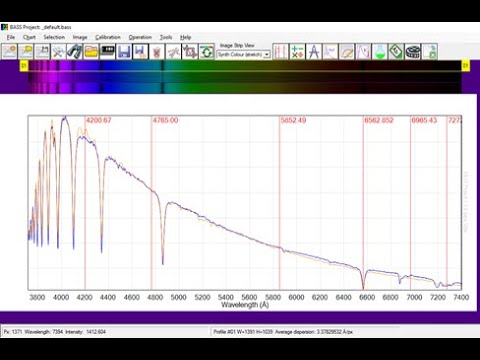The image size is (480, 360).
Task: Open the Calibration menu
Action: tap(108, 37)
